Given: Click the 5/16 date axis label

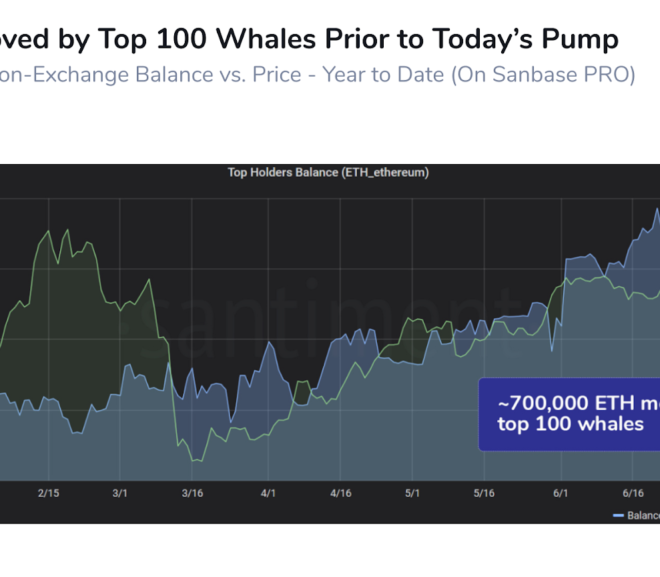Looking at the screenshot, I should [x=484, y=493].
